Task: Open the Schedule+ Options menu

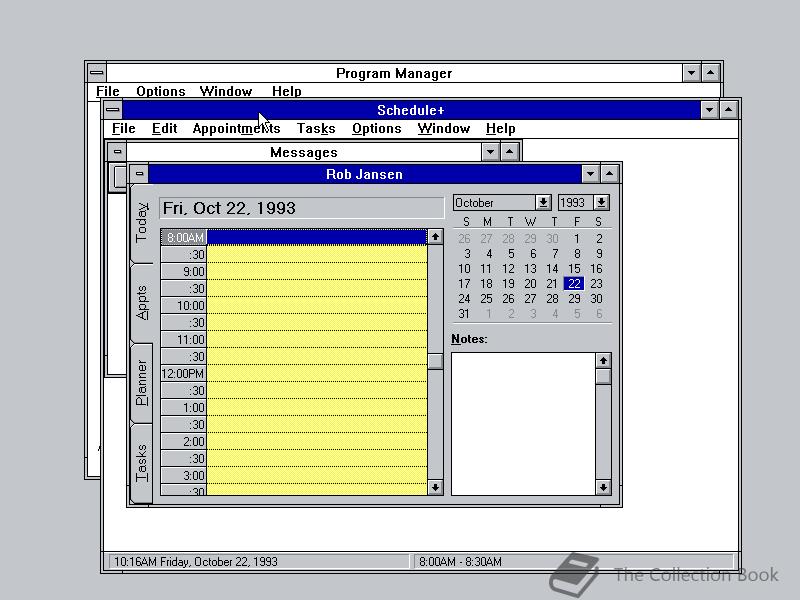Action: pyautogui.click(x=377, y=129)
